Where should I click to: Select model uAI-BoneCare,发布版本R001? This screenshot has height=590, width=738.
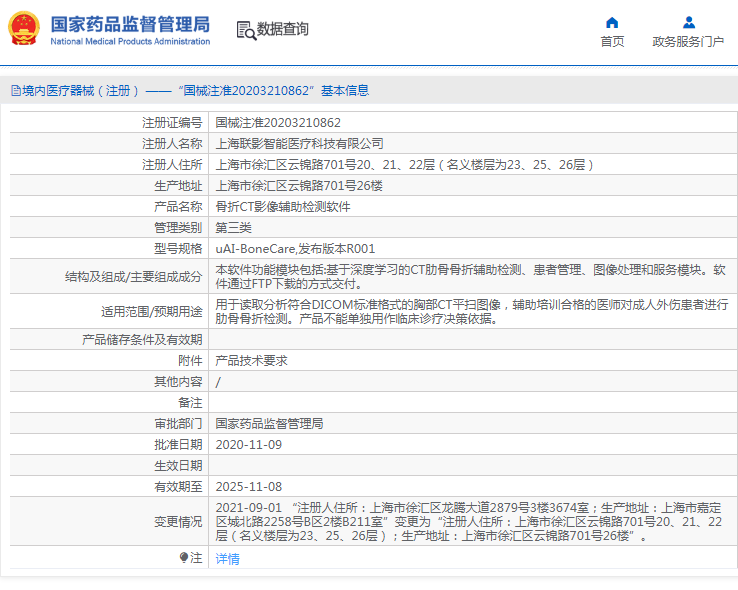tap(295, 248)
